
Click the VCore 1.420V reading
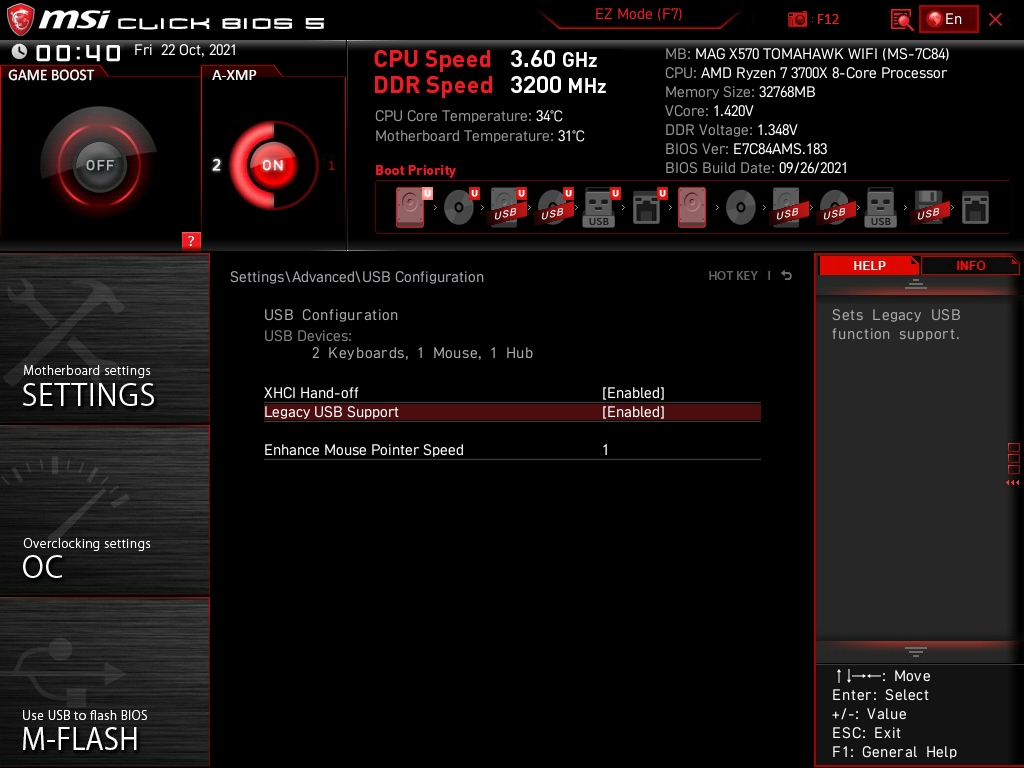[x=709, y=111]
